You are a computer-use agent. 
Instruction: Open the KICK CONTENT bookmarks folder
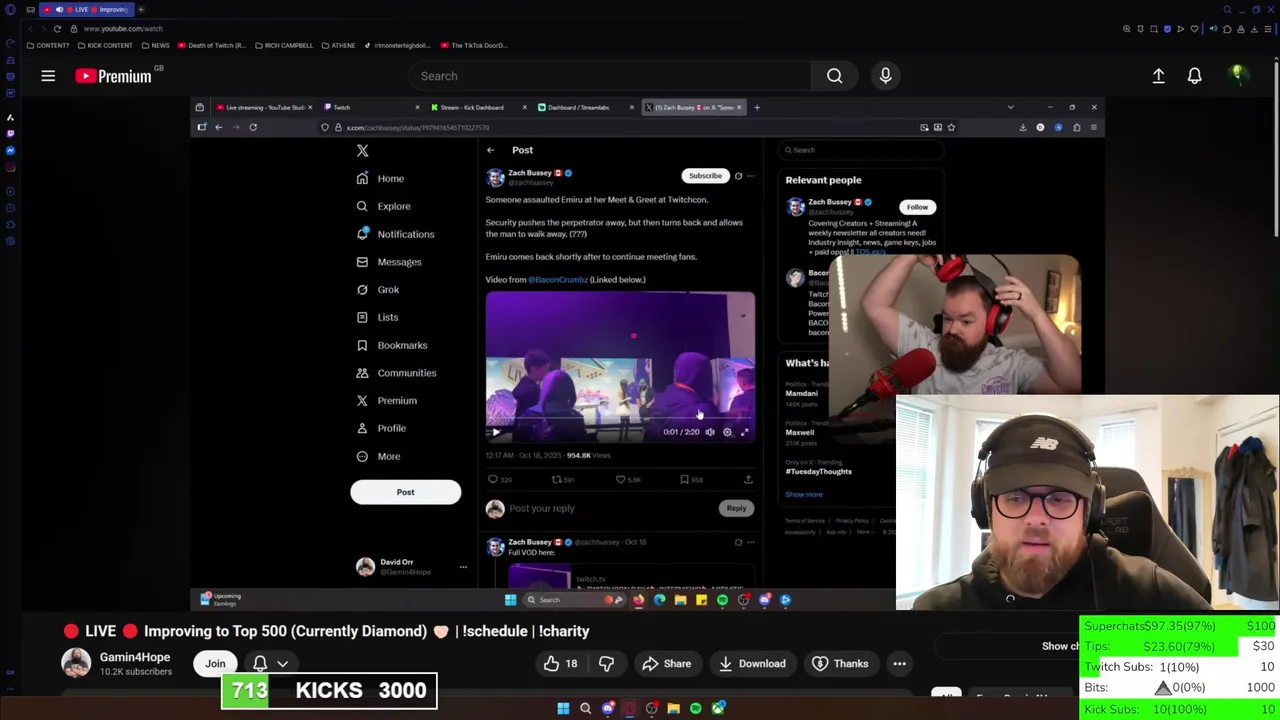coord(105,45)
